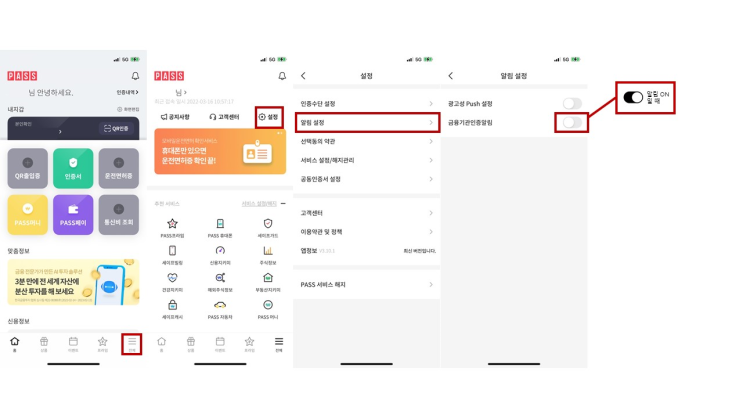The height and width of the screenshot is (418, 743).
Task: Go back from the 알림 설정 screen
Action: click(451, 76)
